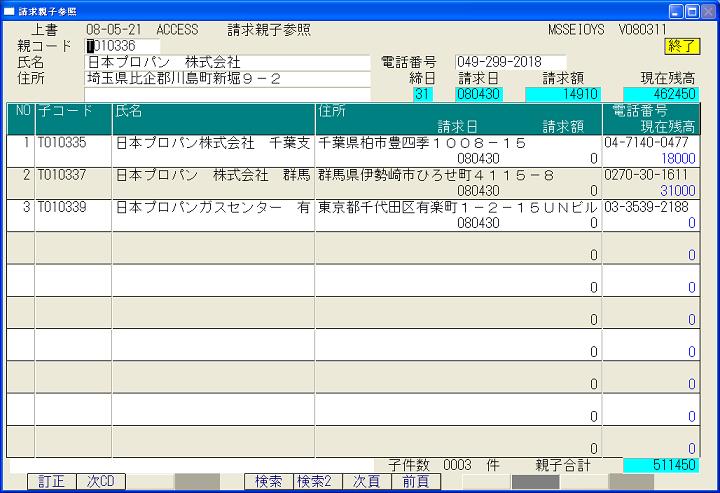Click the 検索 search button
The image size is (720, 493).
(269, 482)
